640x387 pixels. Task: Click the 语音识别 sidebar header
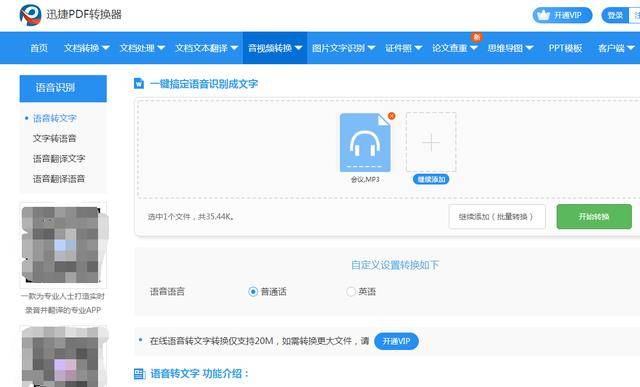point(63,88)
